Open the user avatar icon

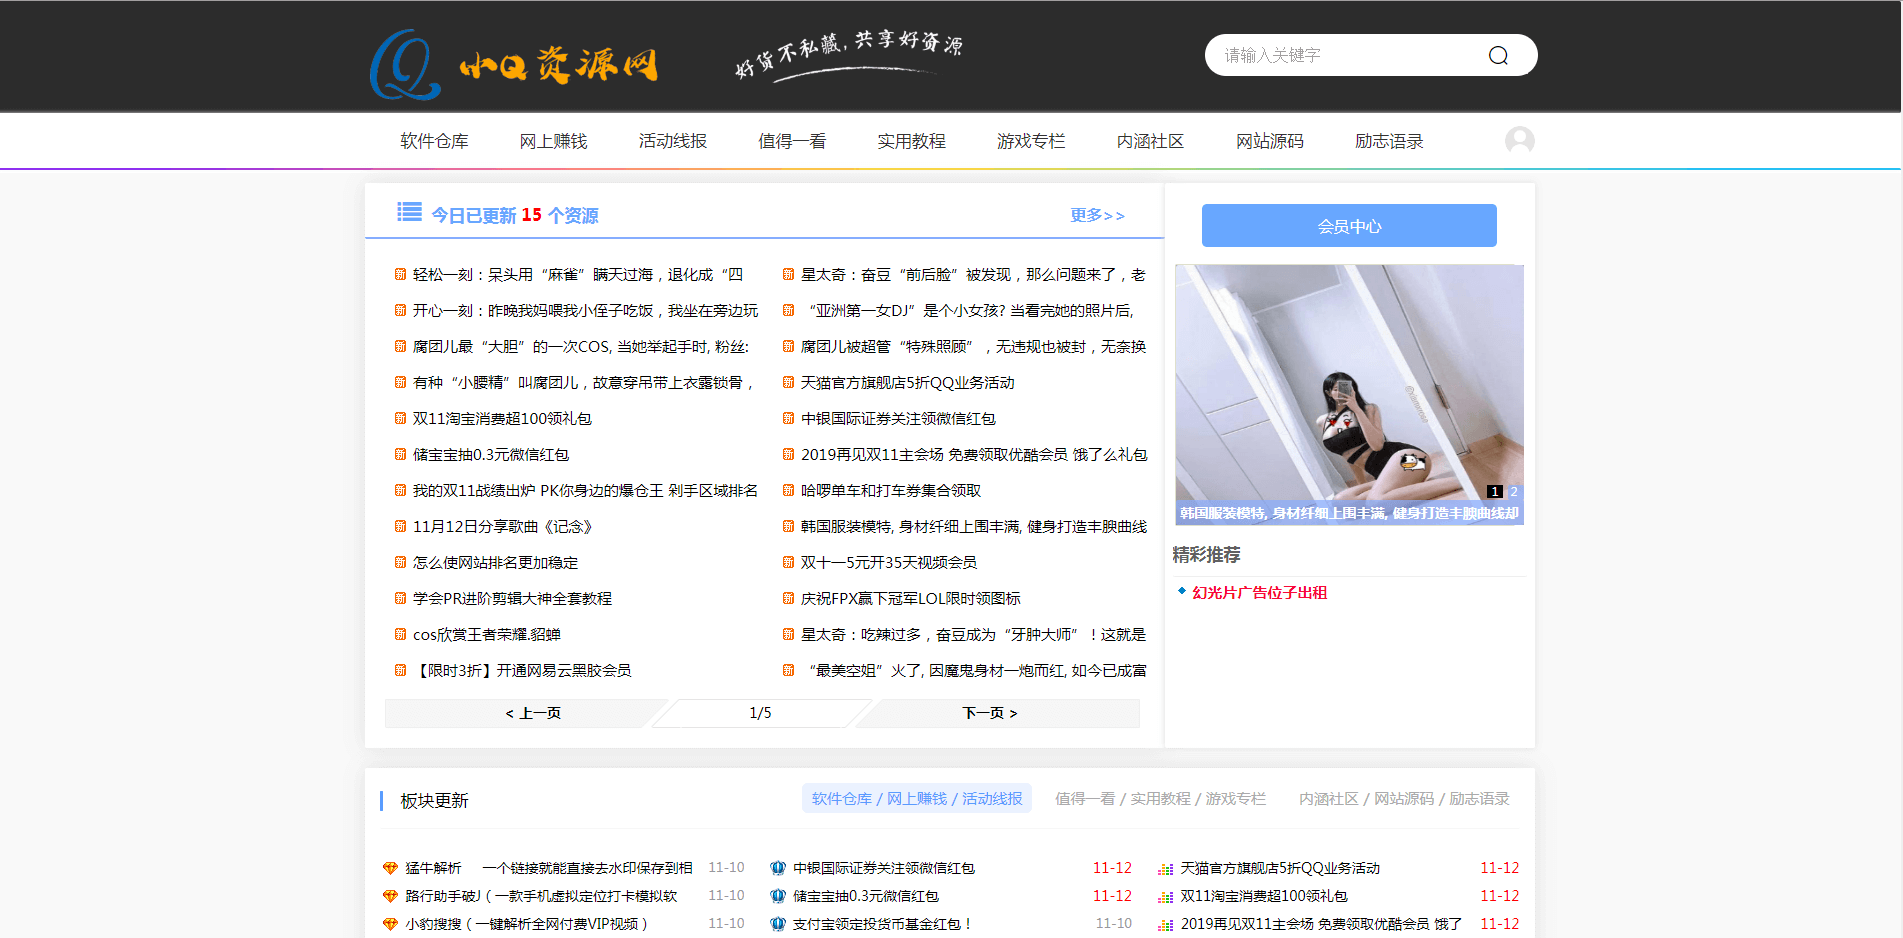click(x=1519, y=140)
